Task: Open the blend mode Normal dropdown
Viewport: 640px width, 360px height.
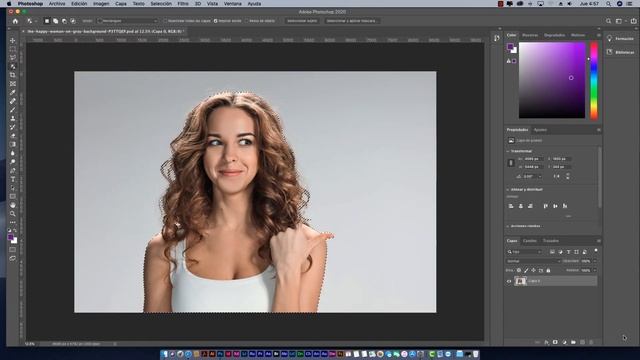Action: (533, 261)
